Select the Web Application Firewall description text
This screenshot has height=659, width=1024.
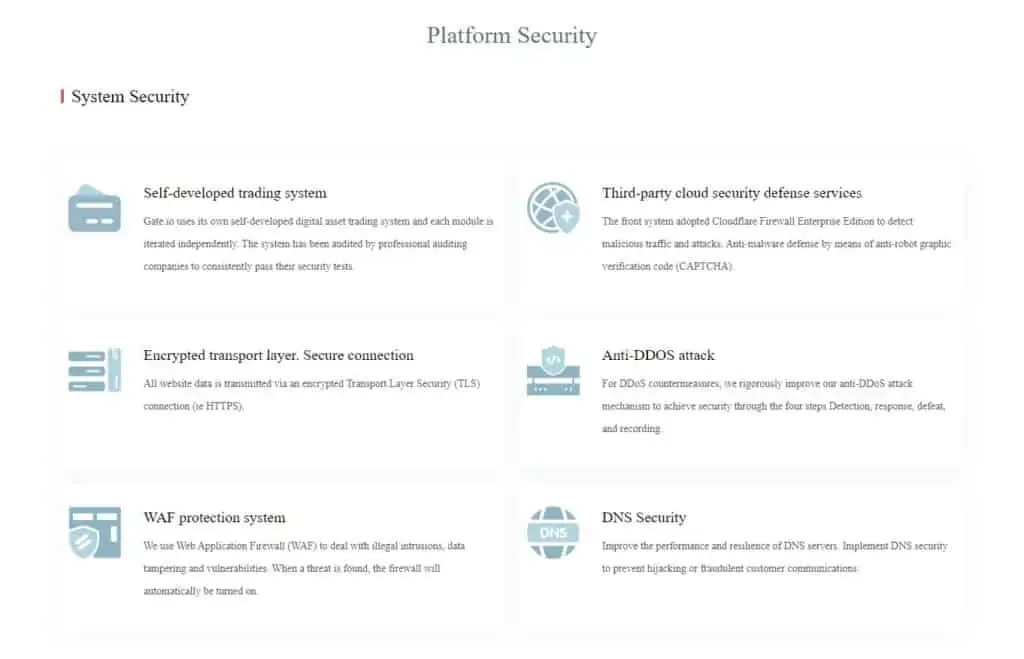(x=304, y=568)
